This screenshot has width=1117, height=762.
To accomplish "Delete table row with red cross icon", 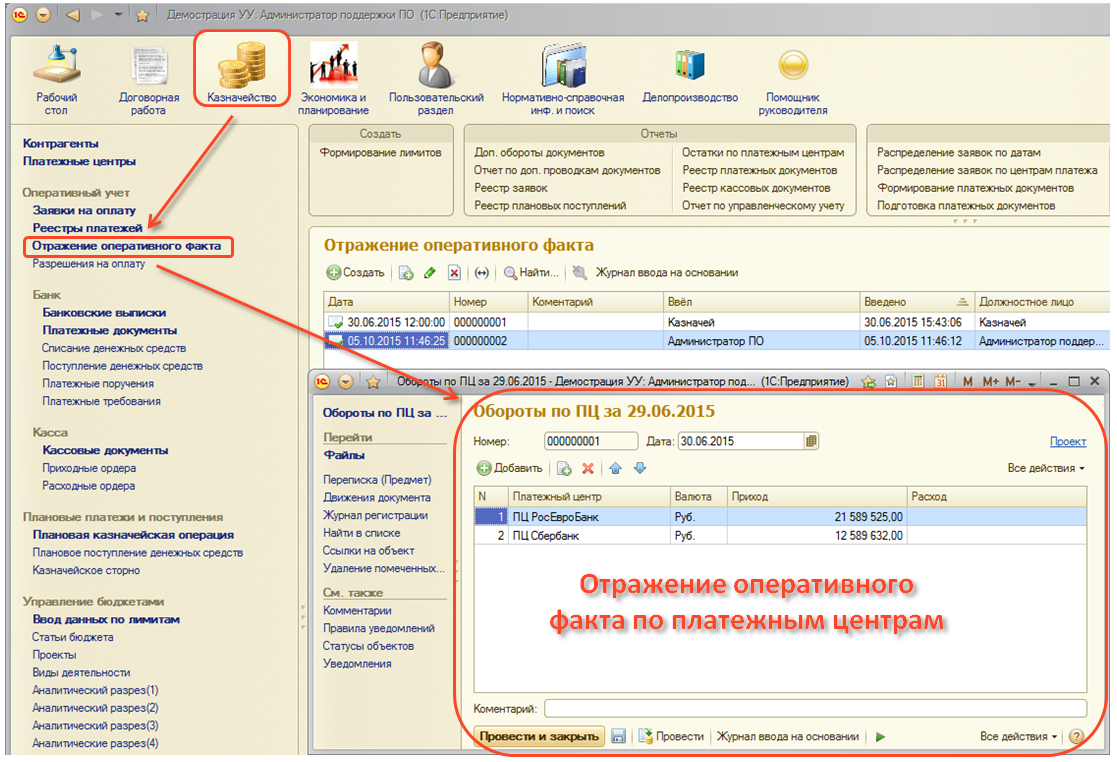I will click(x=588, y=468).
